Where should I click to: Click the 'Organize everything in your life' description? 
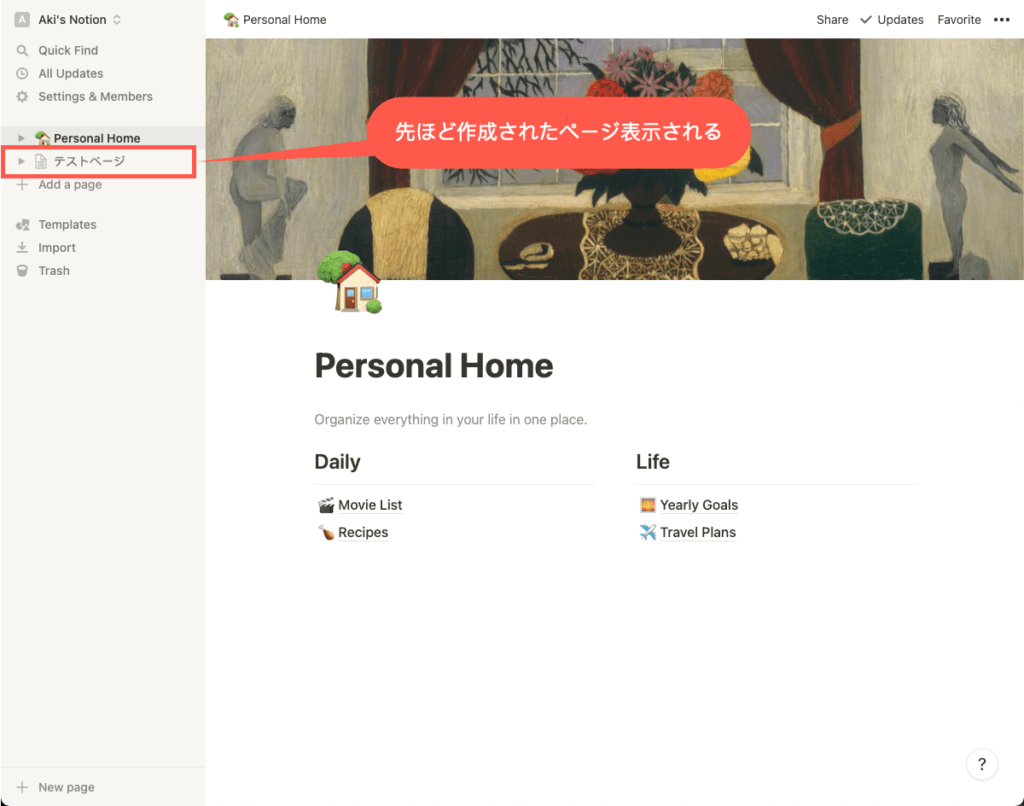point(451,420)
